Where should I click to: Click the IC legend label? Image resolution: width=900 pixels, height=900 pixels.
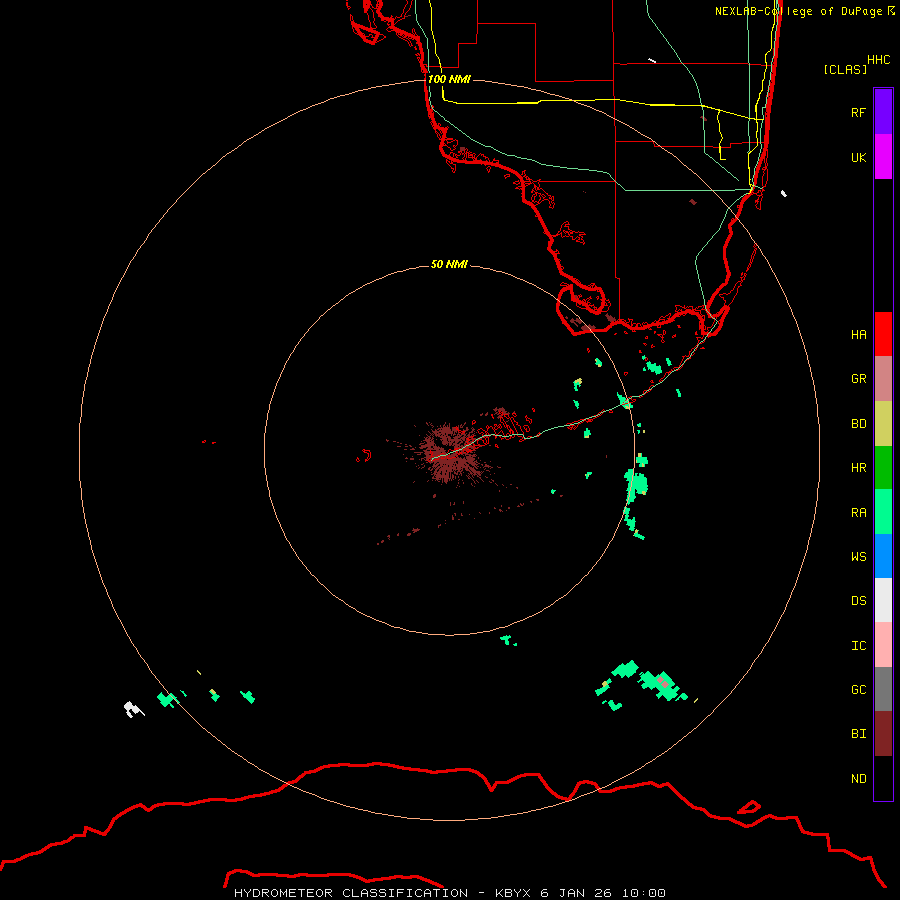858,646
